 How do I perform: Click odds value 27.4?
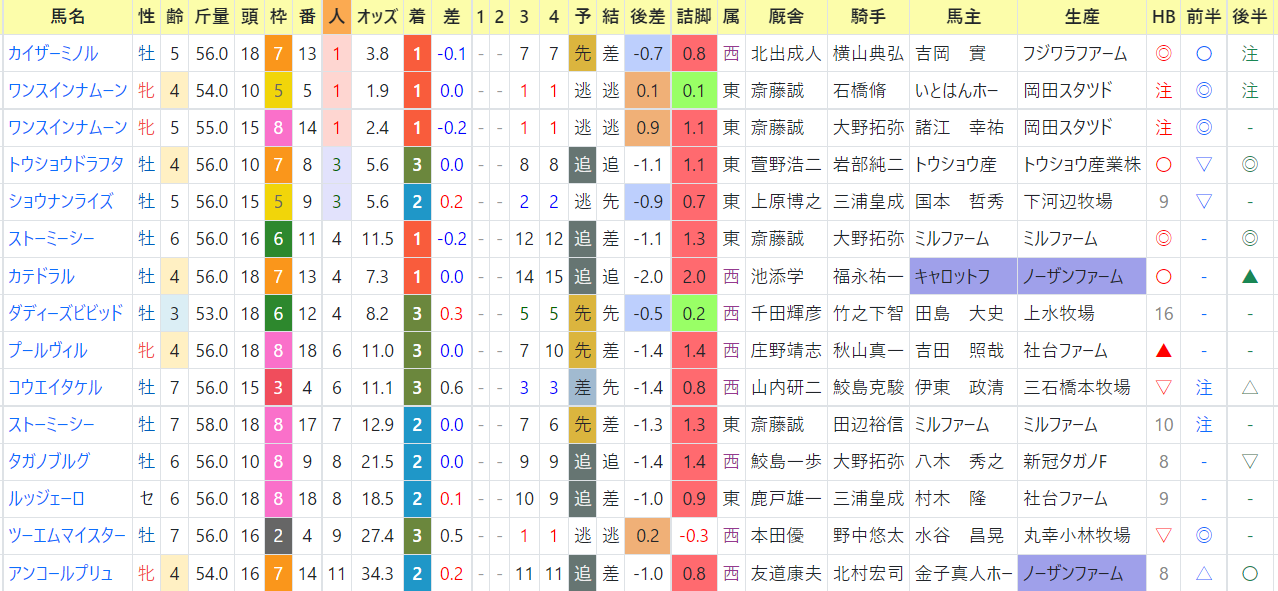377,535
